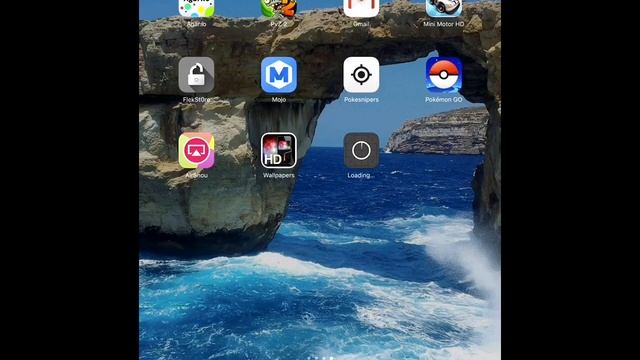Open the FlekSt0re app
This screenshot has height=360, width=640.
196,75
